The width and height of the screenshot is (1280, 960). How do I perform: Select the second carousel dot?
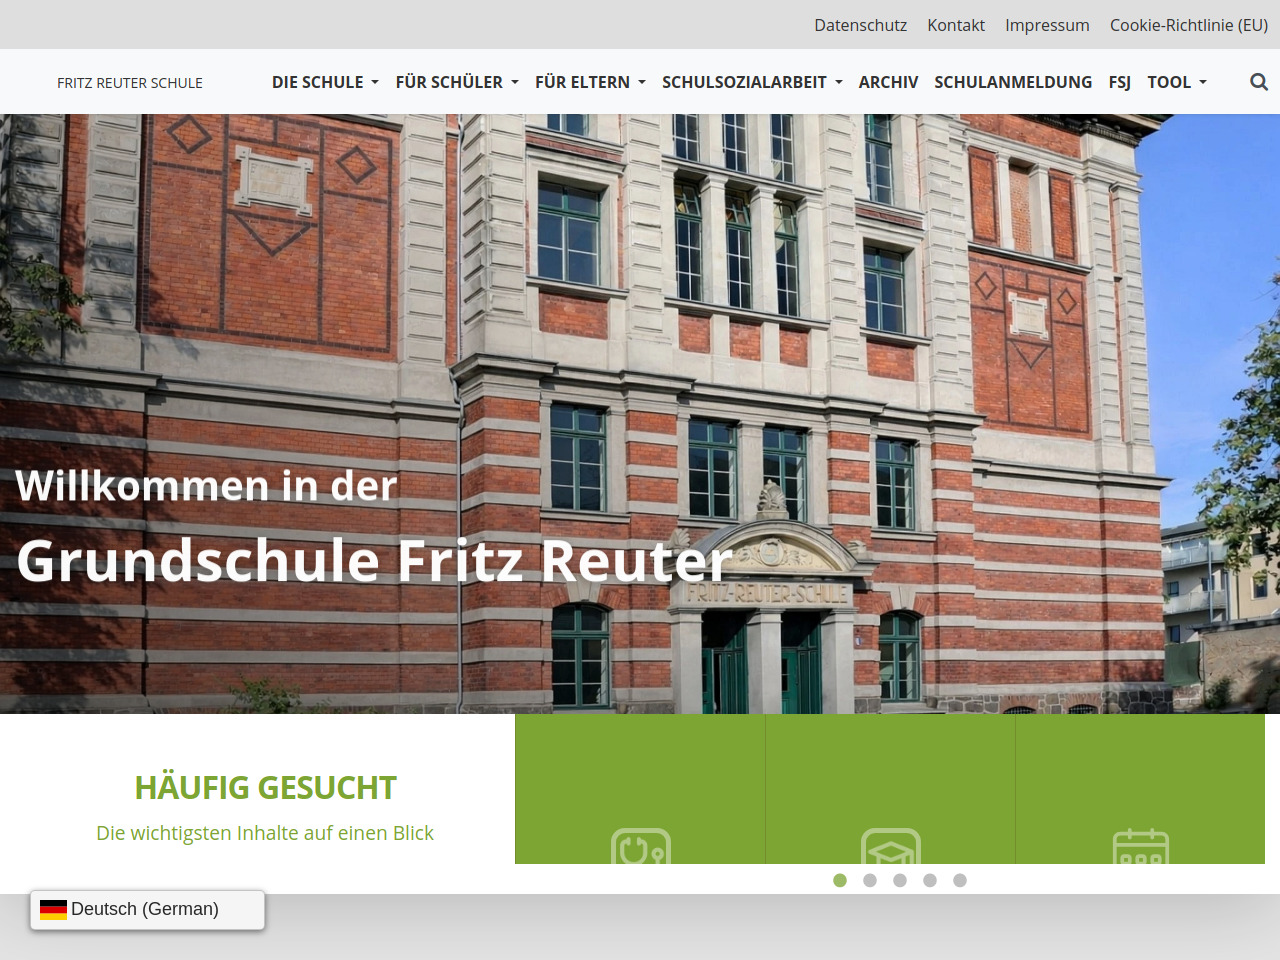pyautogui.click(x=870, y=880)
